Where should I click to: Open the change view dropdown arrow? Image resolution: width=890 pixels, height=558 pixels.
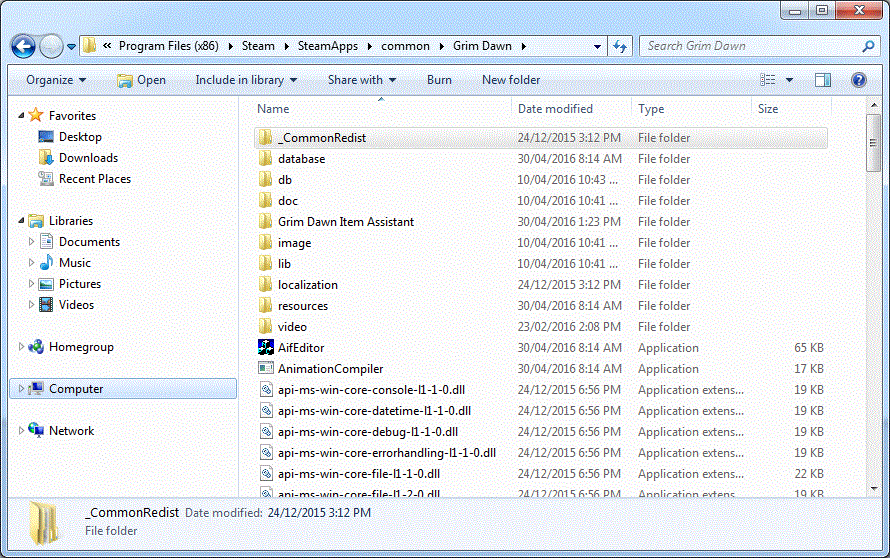pos(789,80)
